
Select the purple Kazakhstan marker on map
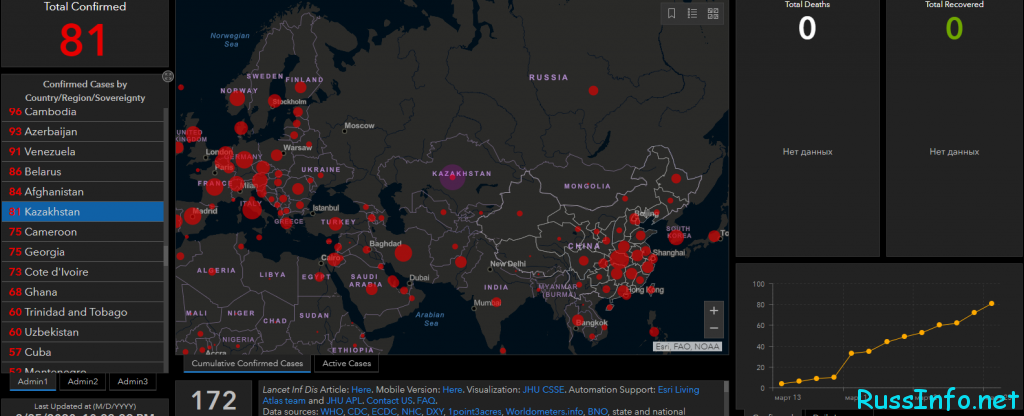coord(452,177)
